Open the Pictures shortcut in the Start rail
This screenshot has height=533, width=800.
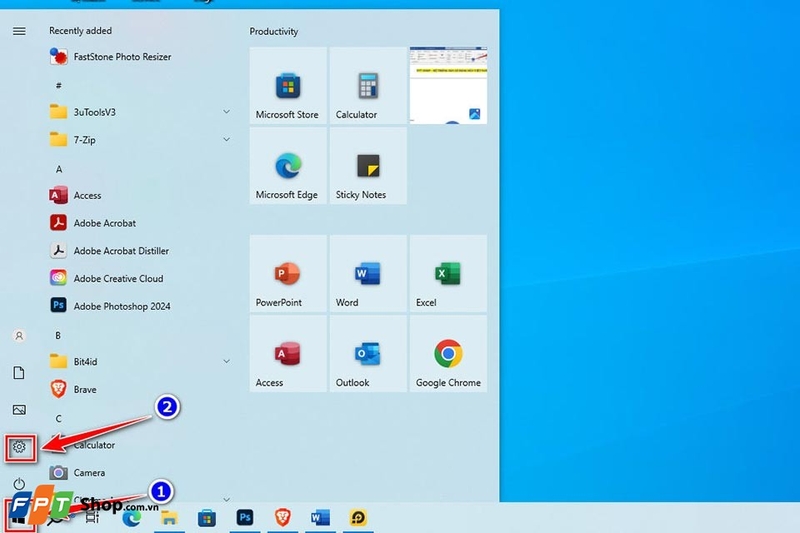tap(19, 410)
